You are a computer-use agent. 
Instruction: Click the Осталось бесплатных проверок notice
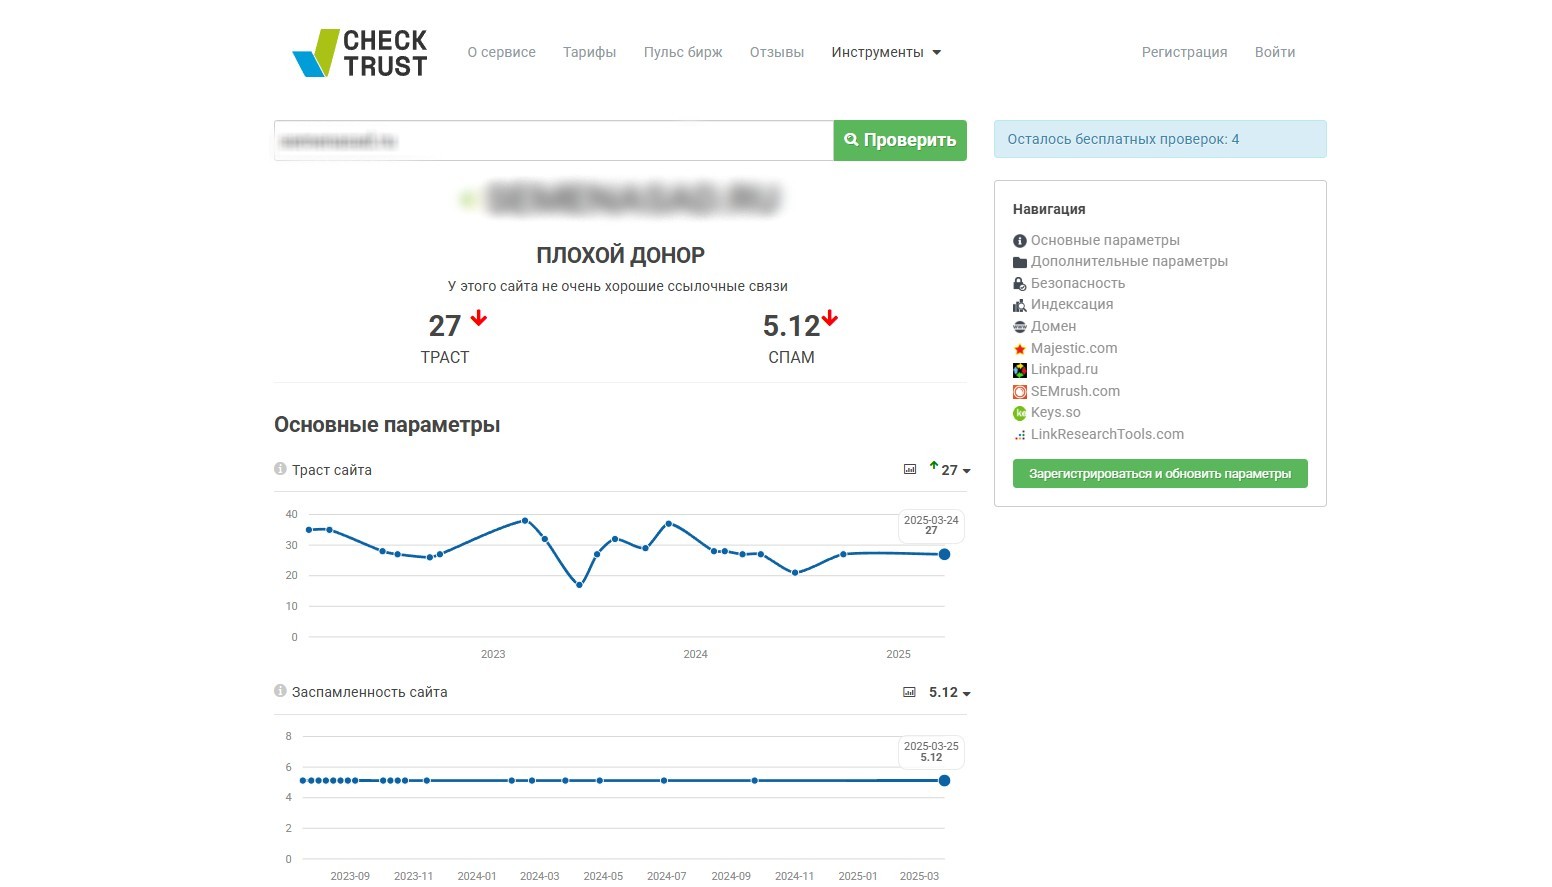pyautogui.click(x=1160, y=139)
